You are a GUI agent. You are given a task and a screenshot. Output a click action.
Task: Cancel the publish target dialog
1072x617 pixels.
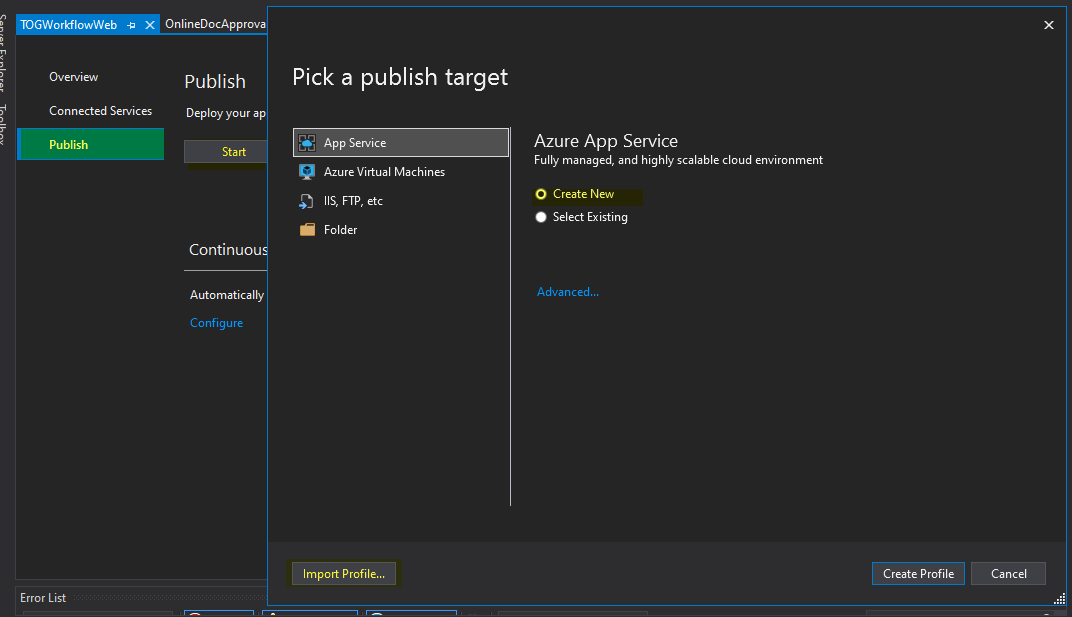pyautogui.click(x=1008, y=574)
